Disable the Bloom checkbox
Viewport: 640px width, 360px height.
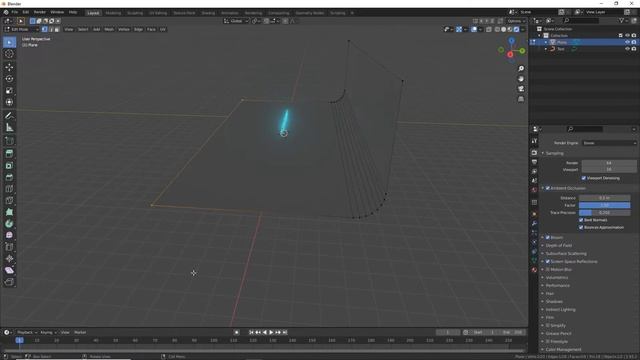click(x=548, y=238)
